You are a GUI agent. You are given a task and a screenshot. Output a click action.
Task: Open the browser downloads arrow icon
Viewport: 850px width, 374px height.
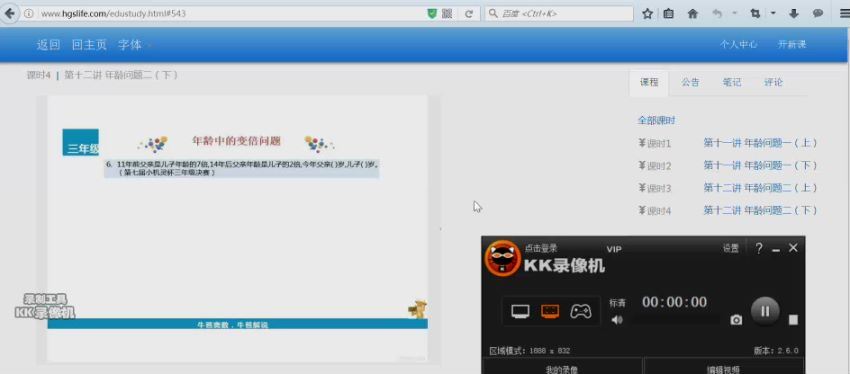pos(794,14)
